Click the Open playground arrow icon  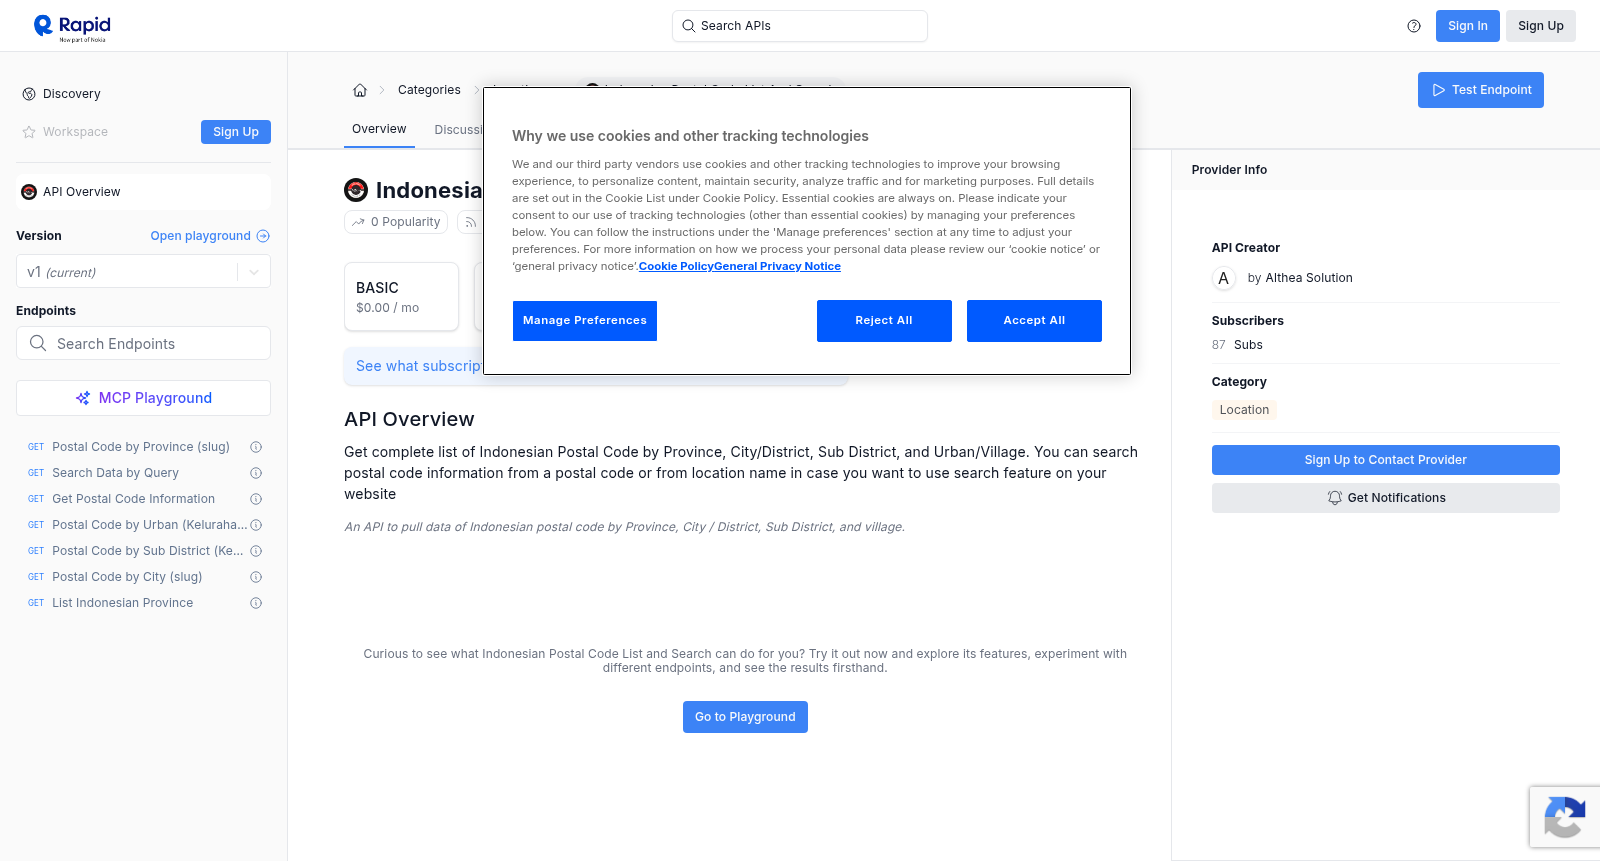pyautogui.click(x=263, y=236)
